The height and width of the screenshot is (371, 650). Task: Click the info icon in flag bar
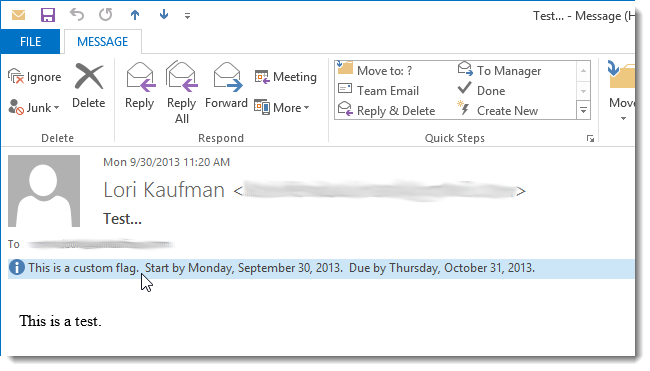click(17, 268)
